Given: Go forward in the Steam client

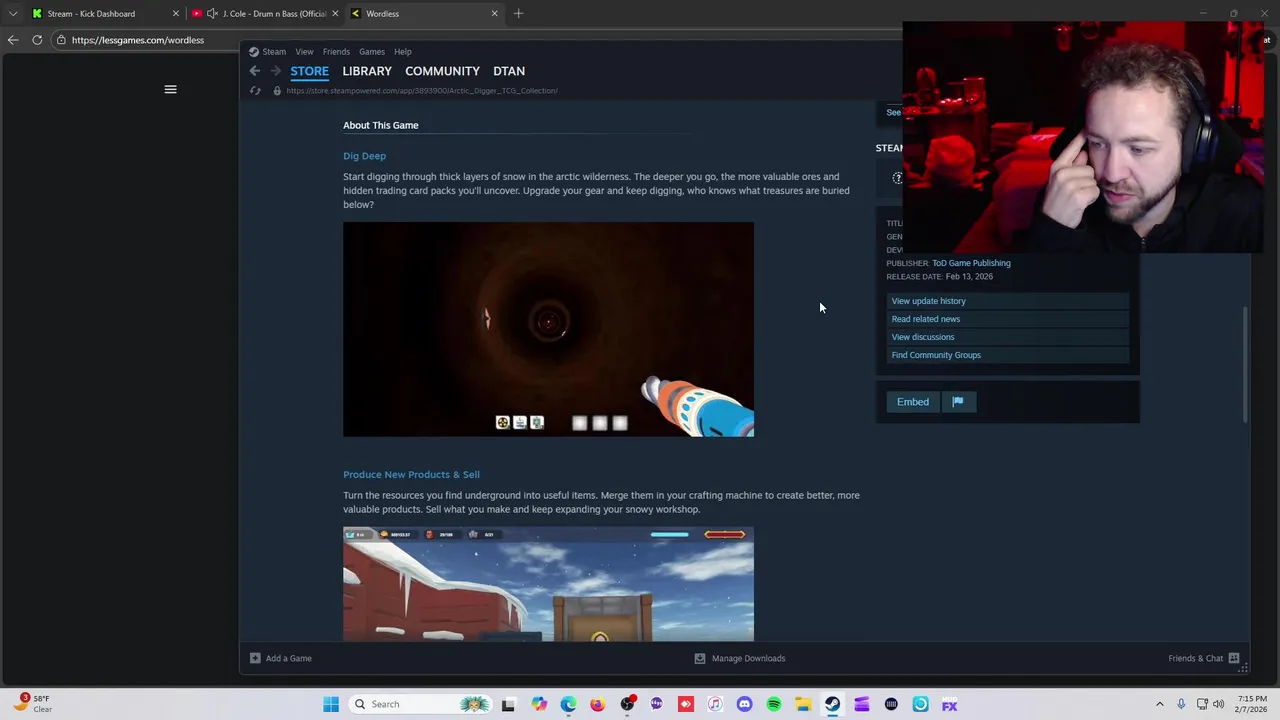Looking at the screenshot, I should (x=276, y=71).
